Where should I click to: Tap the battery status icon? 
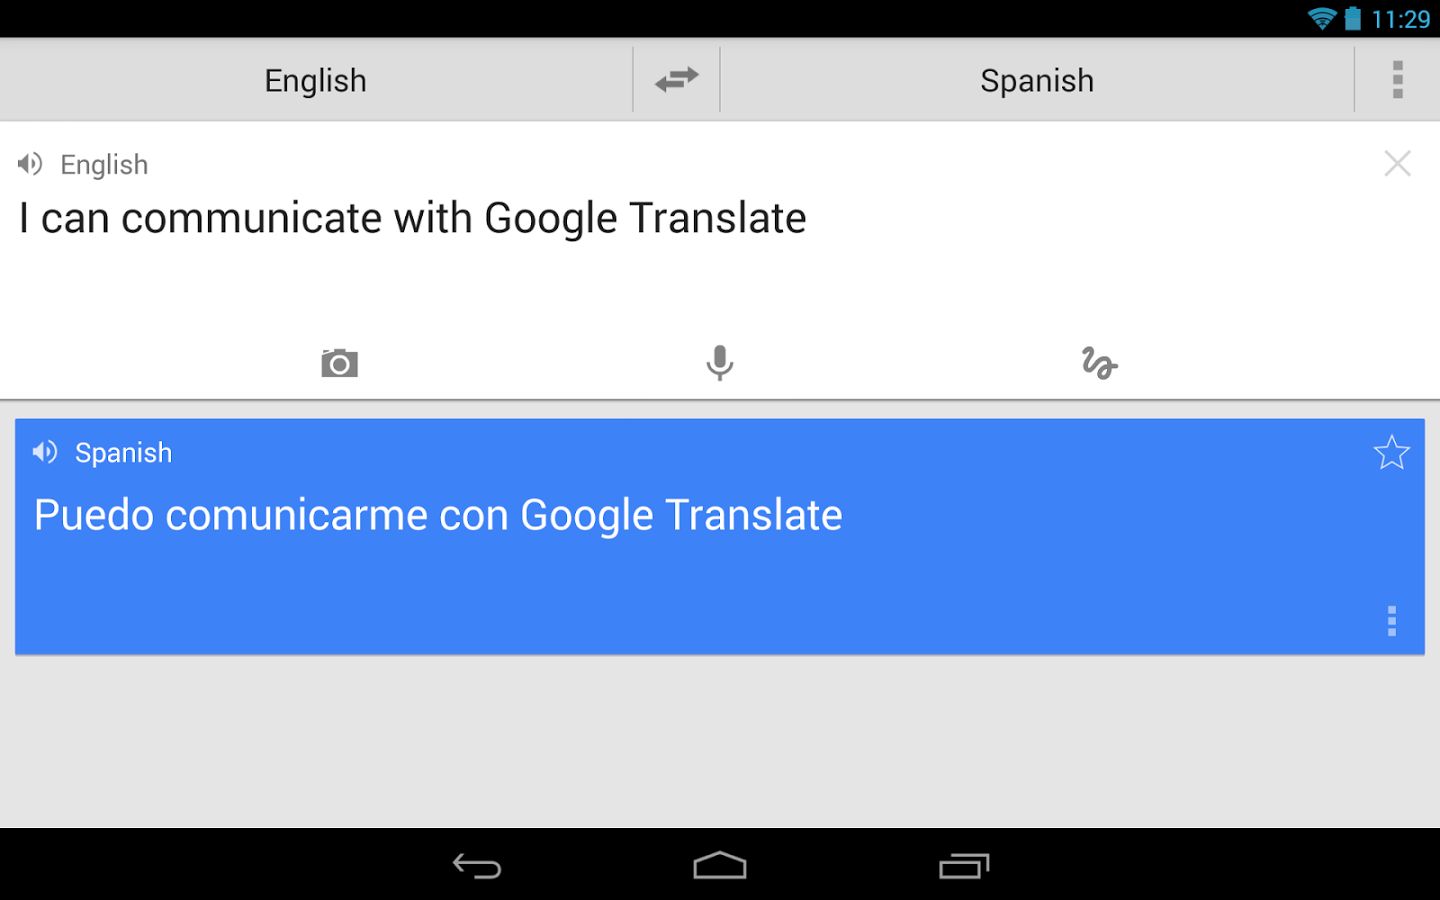click(1353, 19)
